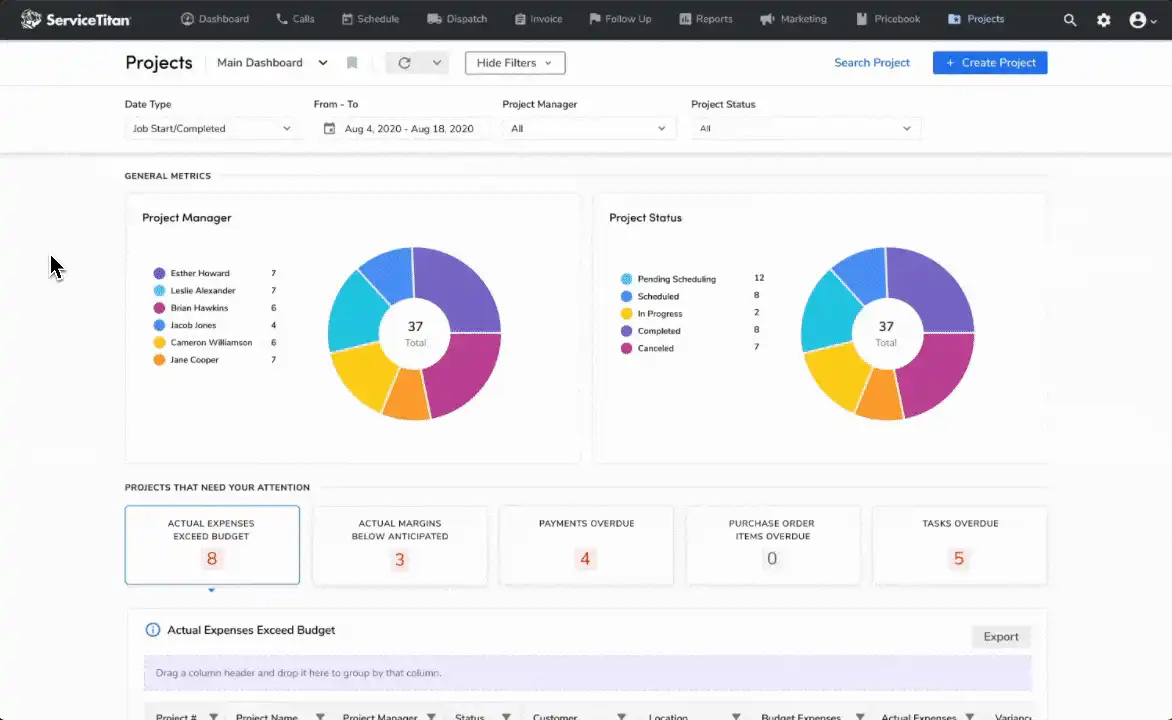Image resolution: width=1172 pixels, height=720 pixels.
Task: Open the Follow Up section
Action: click(x=620, y=19)
